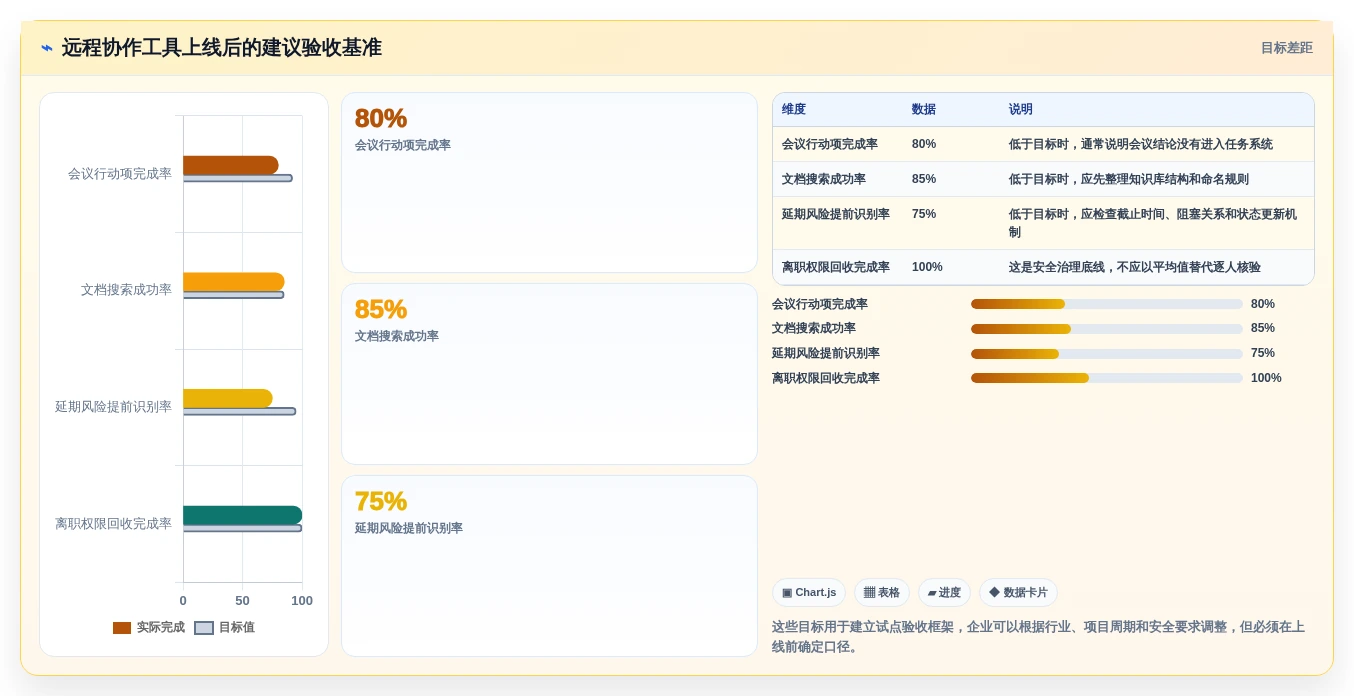Click the 100% label beside the last progress bar
Viewport: 1354px width, 696px height.
pos(1266,378)
